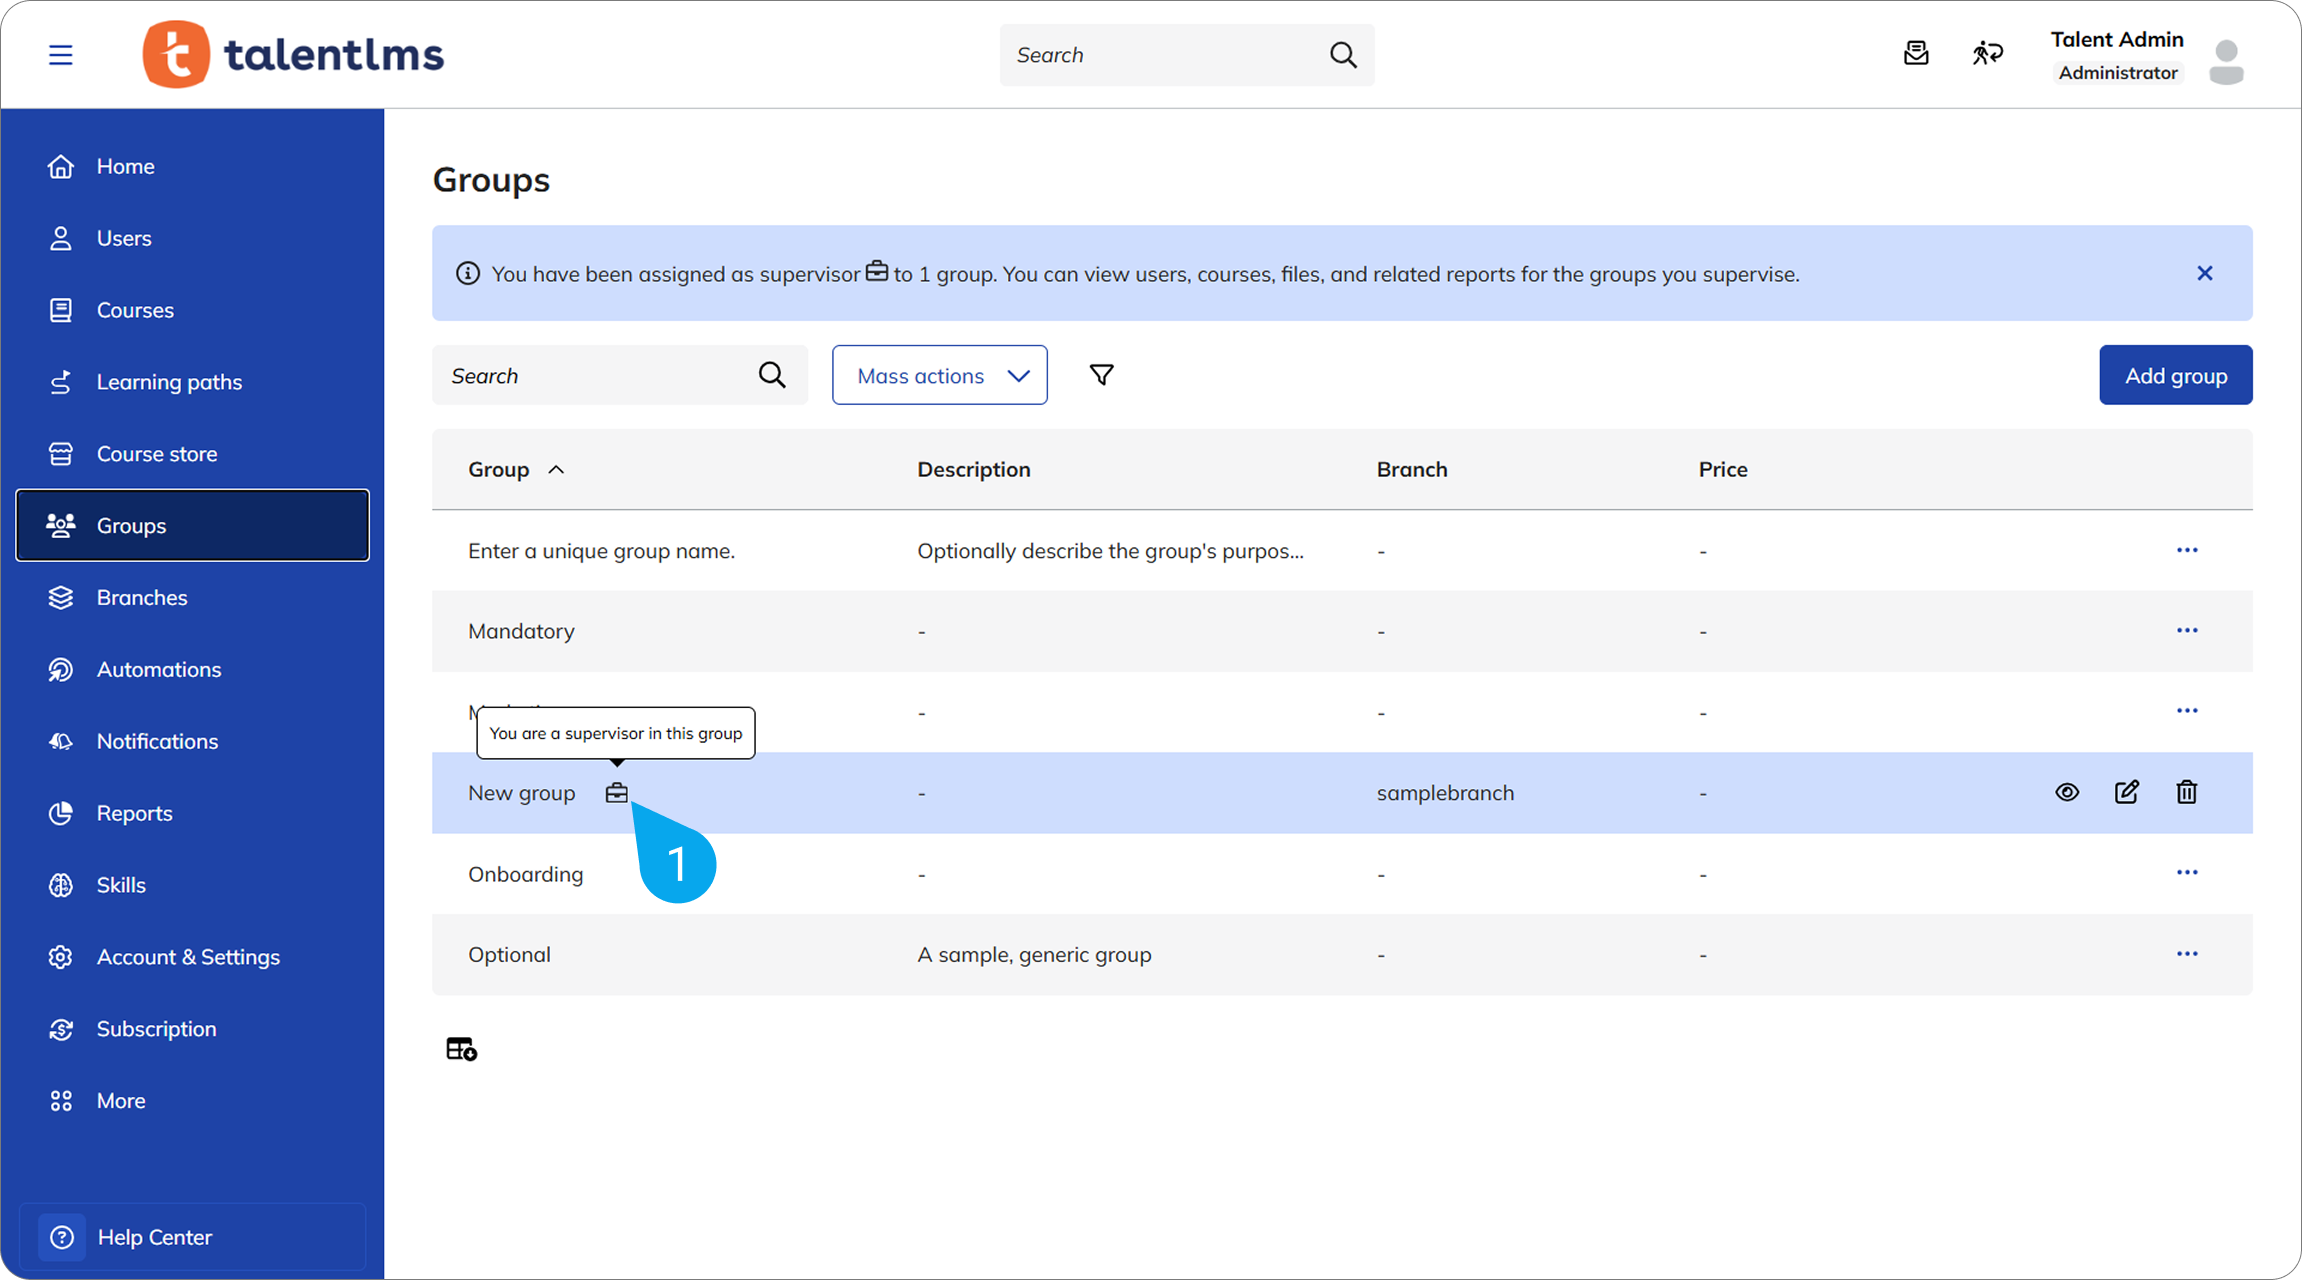2302x1280 pixels.
Task: Open the filter funnel icon
Action: point(1101,375)
